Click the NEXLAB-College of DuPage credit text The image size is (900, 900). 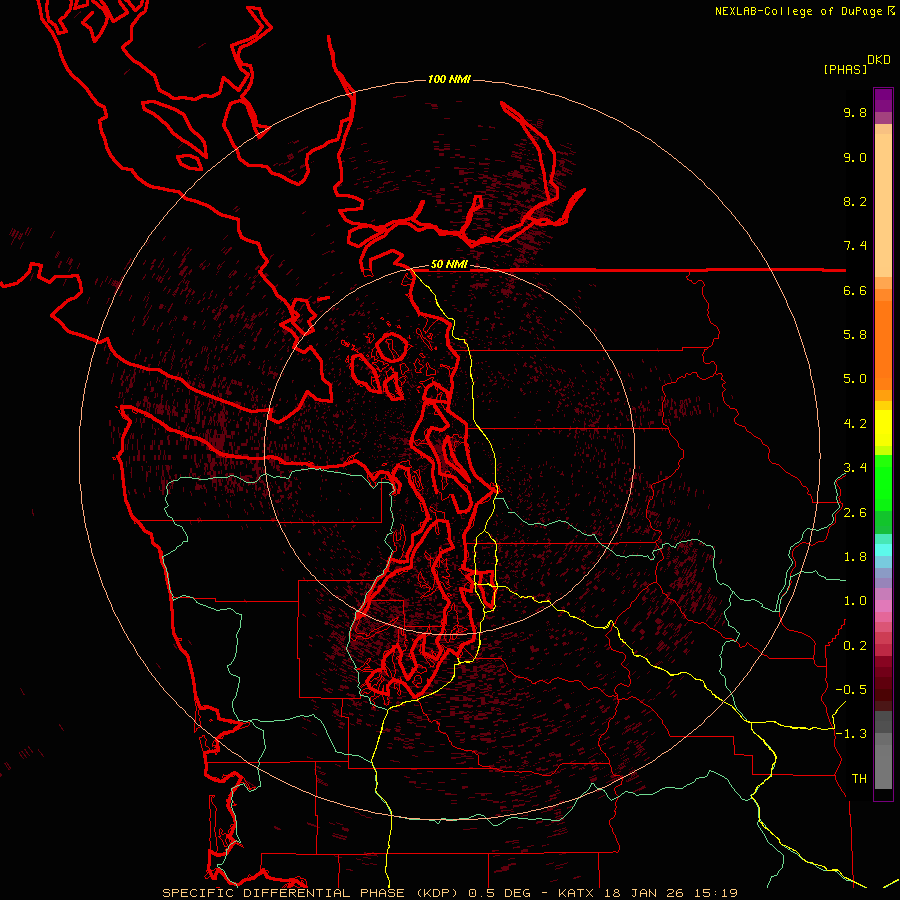click(x=799, y=11)
